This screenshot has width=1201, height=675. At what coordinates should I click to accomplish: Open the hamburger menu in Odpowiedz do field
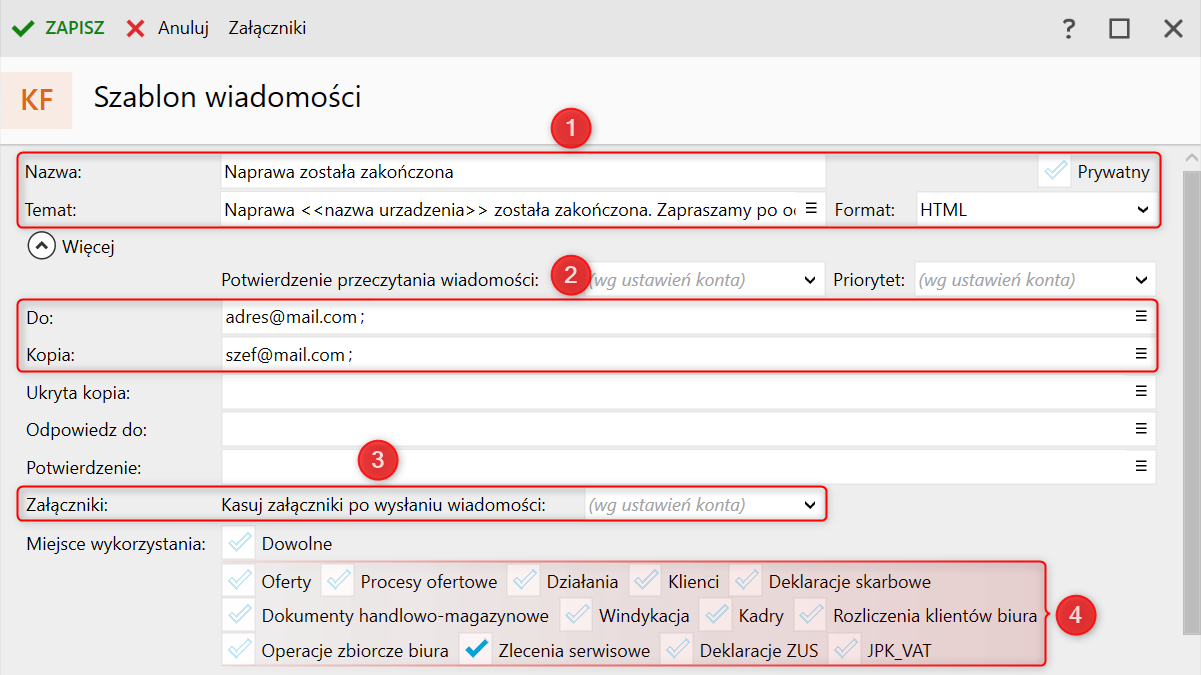coord(1141,428)
